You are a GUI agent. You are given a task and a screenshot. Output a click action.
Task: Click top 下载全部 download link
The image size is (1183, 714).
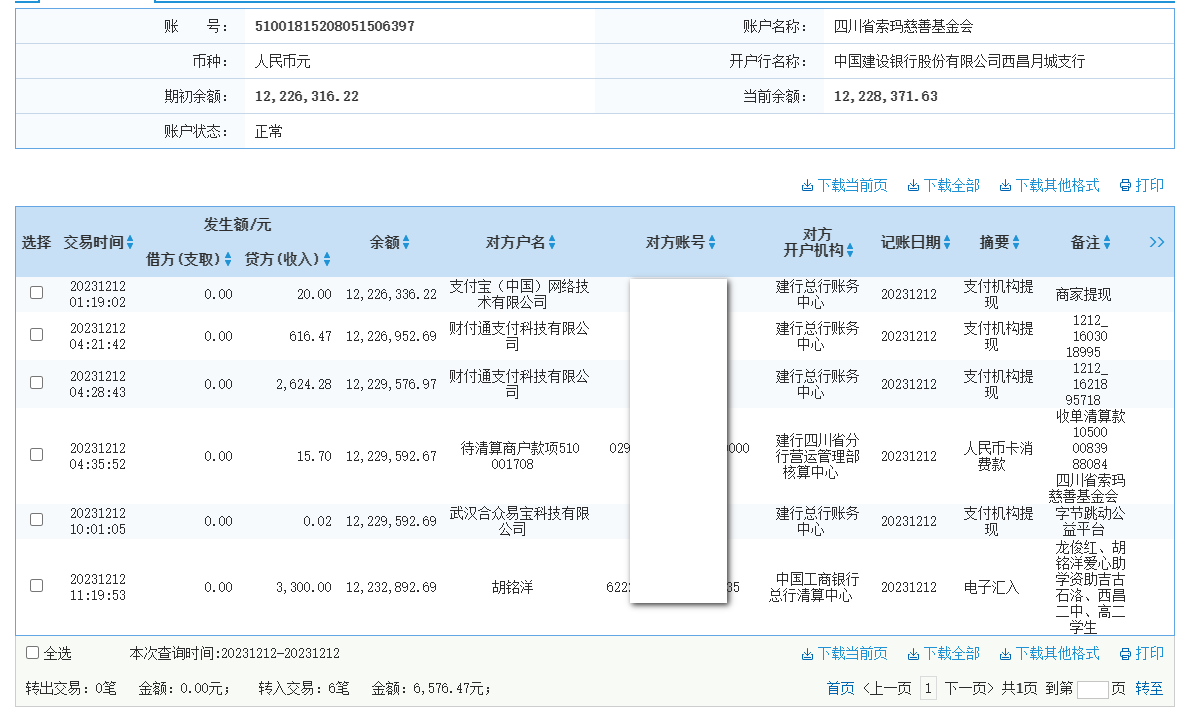943,186
